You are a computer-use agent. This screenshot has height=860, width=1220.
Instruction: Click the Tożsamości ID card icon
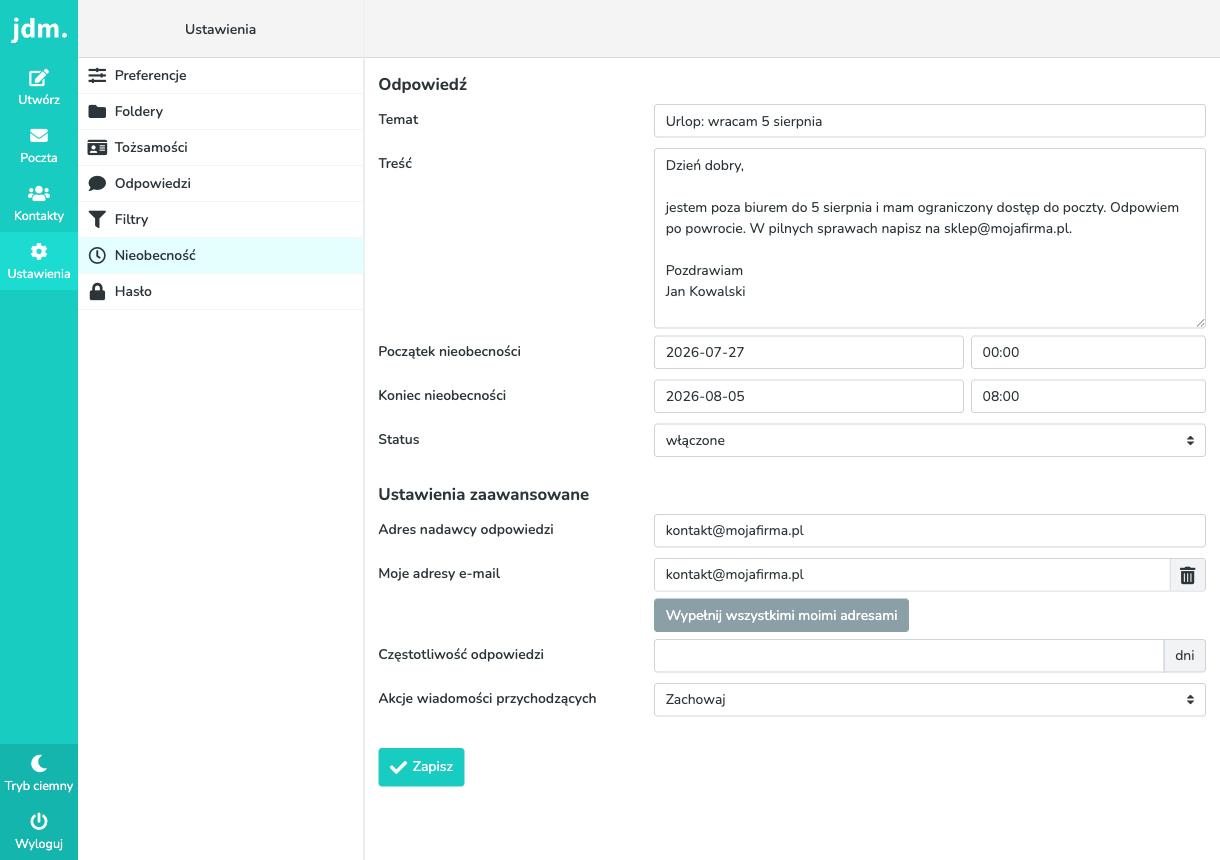coord(97,148)
